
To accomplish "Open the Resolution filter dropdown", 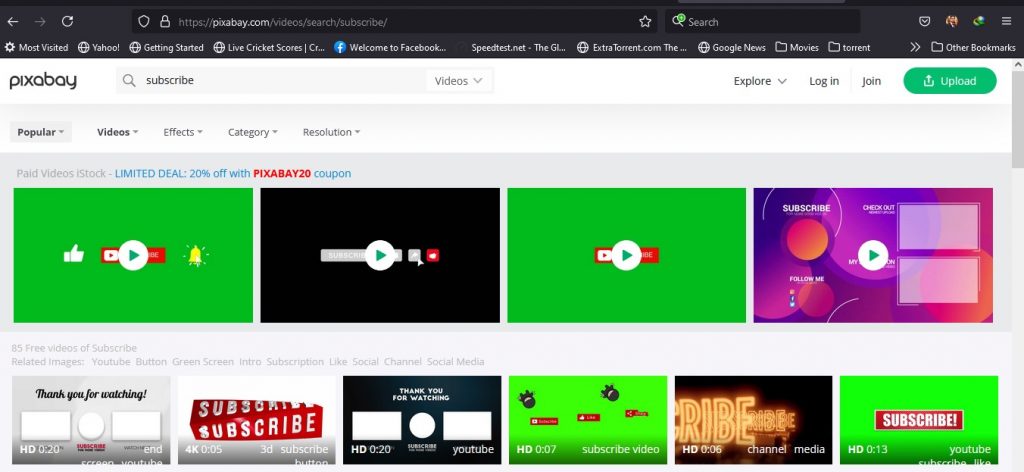I will [x=331, y=132].
